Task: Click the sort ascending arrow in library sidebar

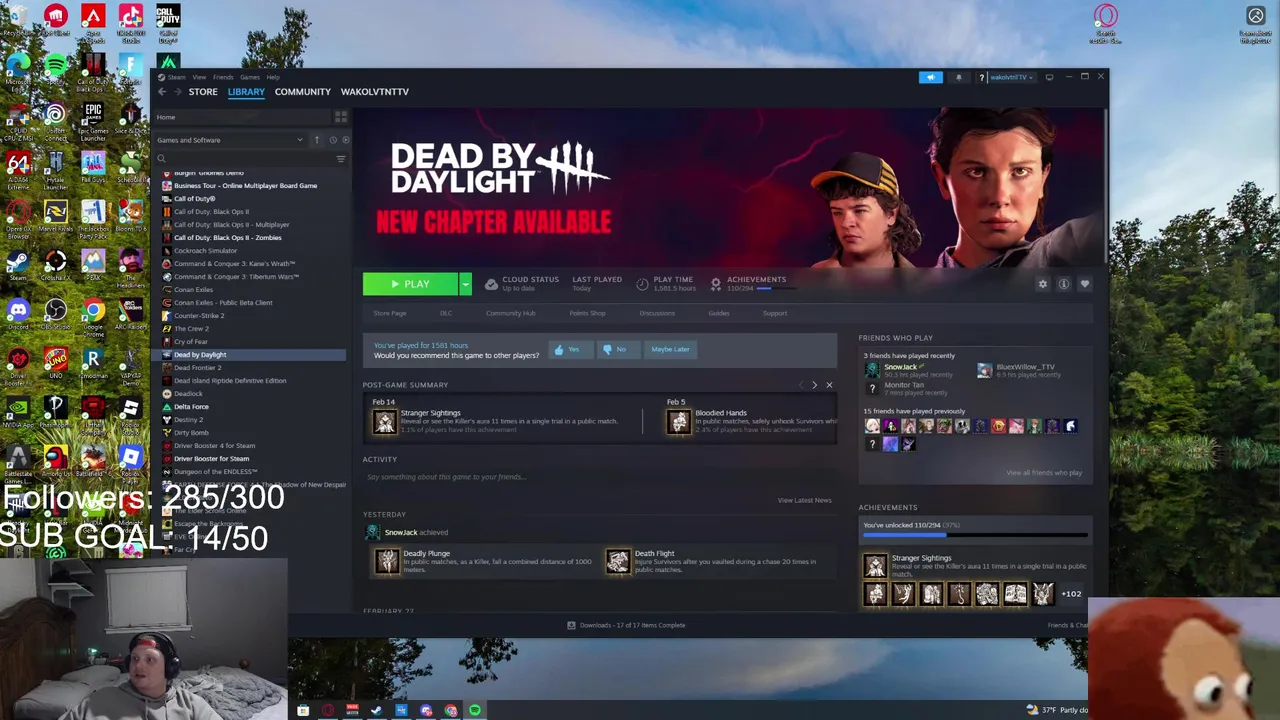Action: coord(317,140)
